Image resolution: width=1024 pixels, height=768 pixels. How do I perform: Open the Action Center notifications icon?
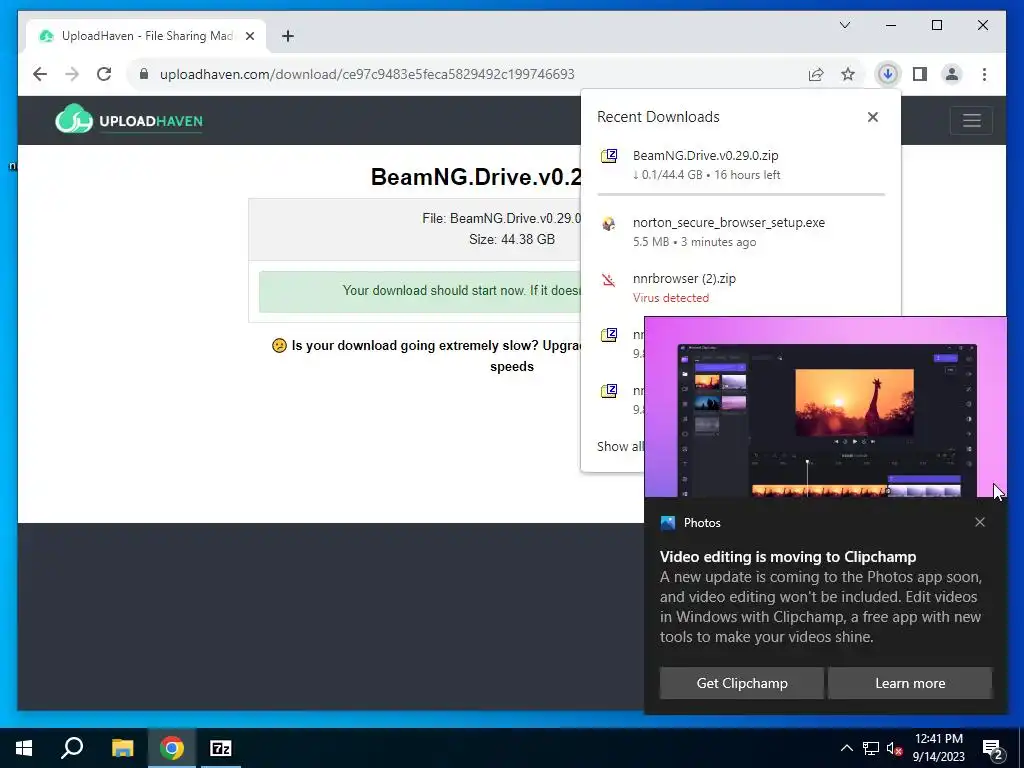(994, 748)
